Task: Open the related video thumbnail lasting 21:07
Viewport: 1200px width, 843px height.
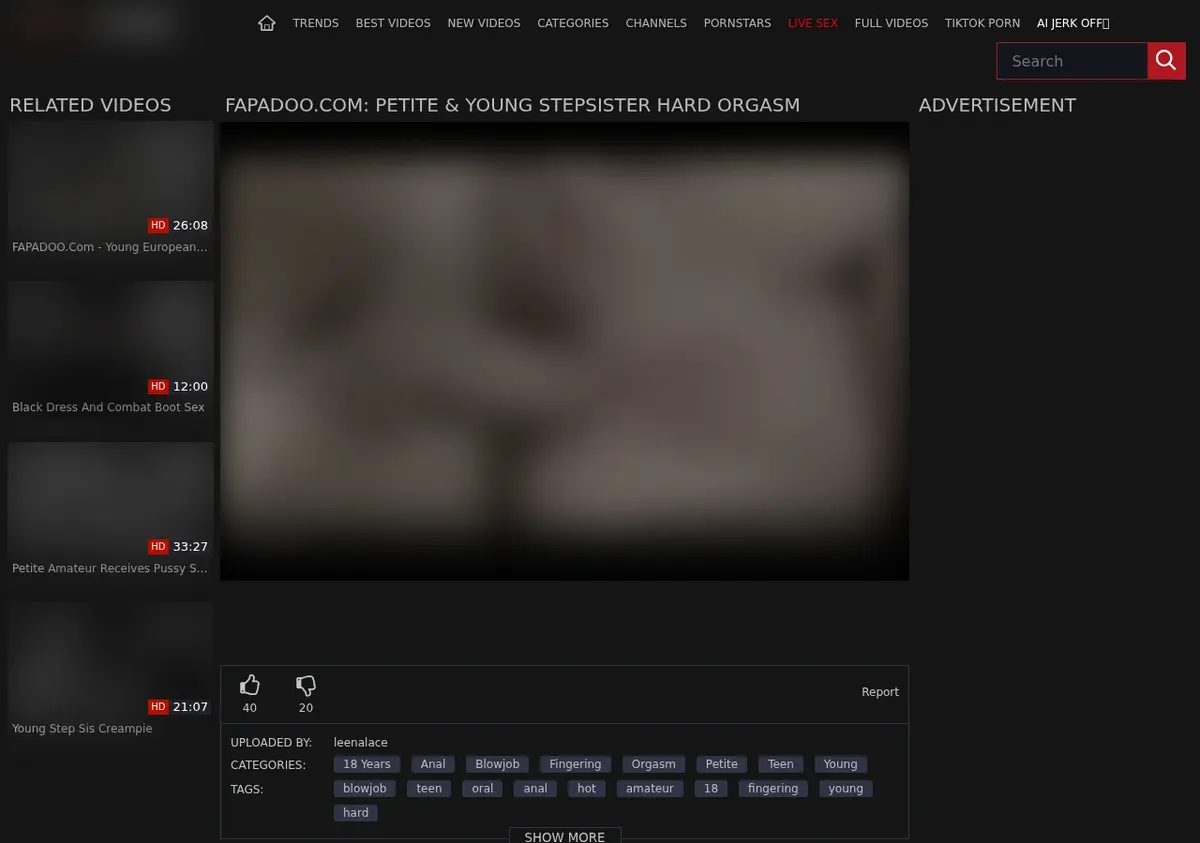Action: click(111, 660)
